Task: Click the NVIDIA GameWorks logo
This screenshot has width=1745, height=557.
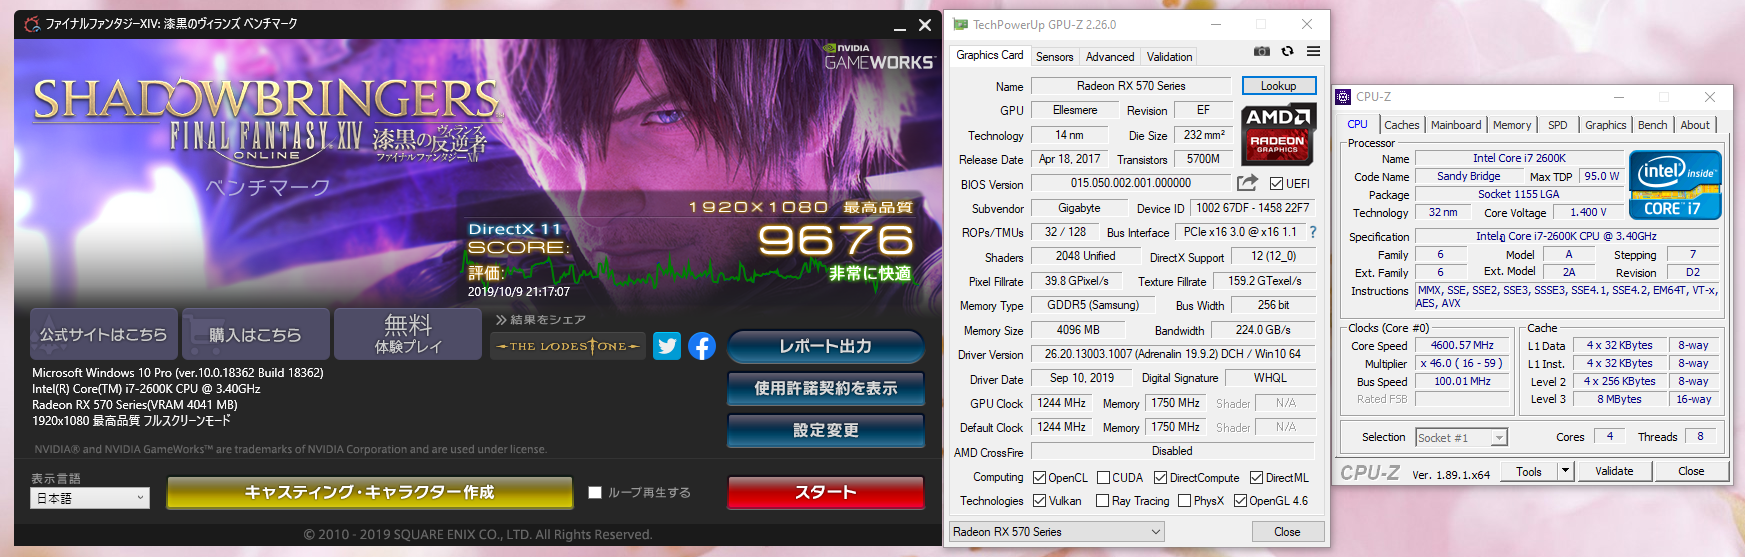Action: pos(878,57)
